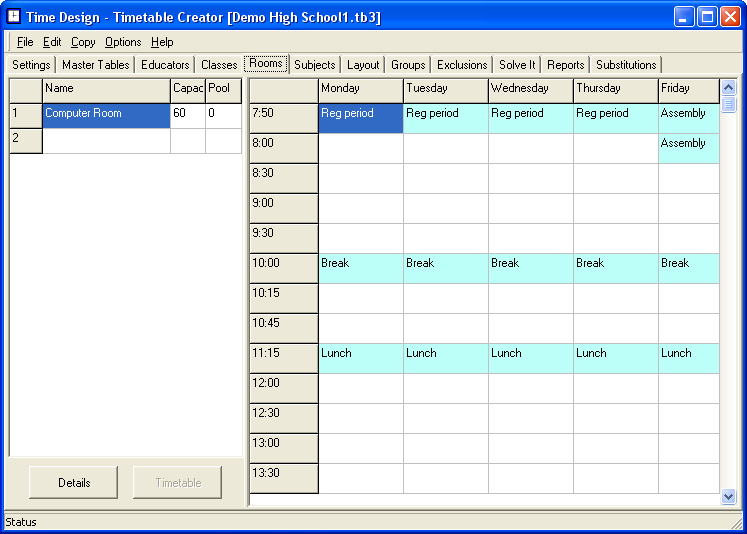Select the Master Tables tab

coord(96,65)
